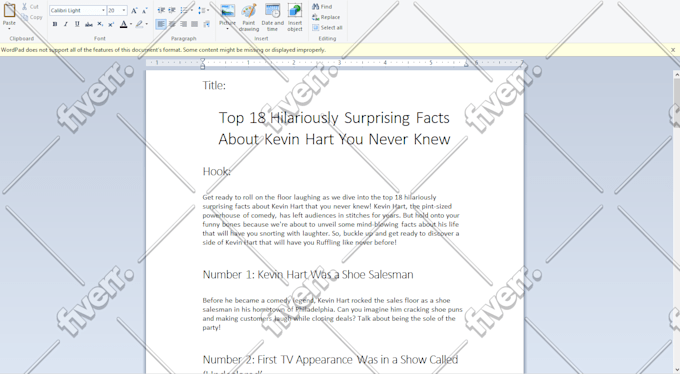Click Find in the Editing group
The height and width of the screenshot is (374, 680).
tap(322, 7)
